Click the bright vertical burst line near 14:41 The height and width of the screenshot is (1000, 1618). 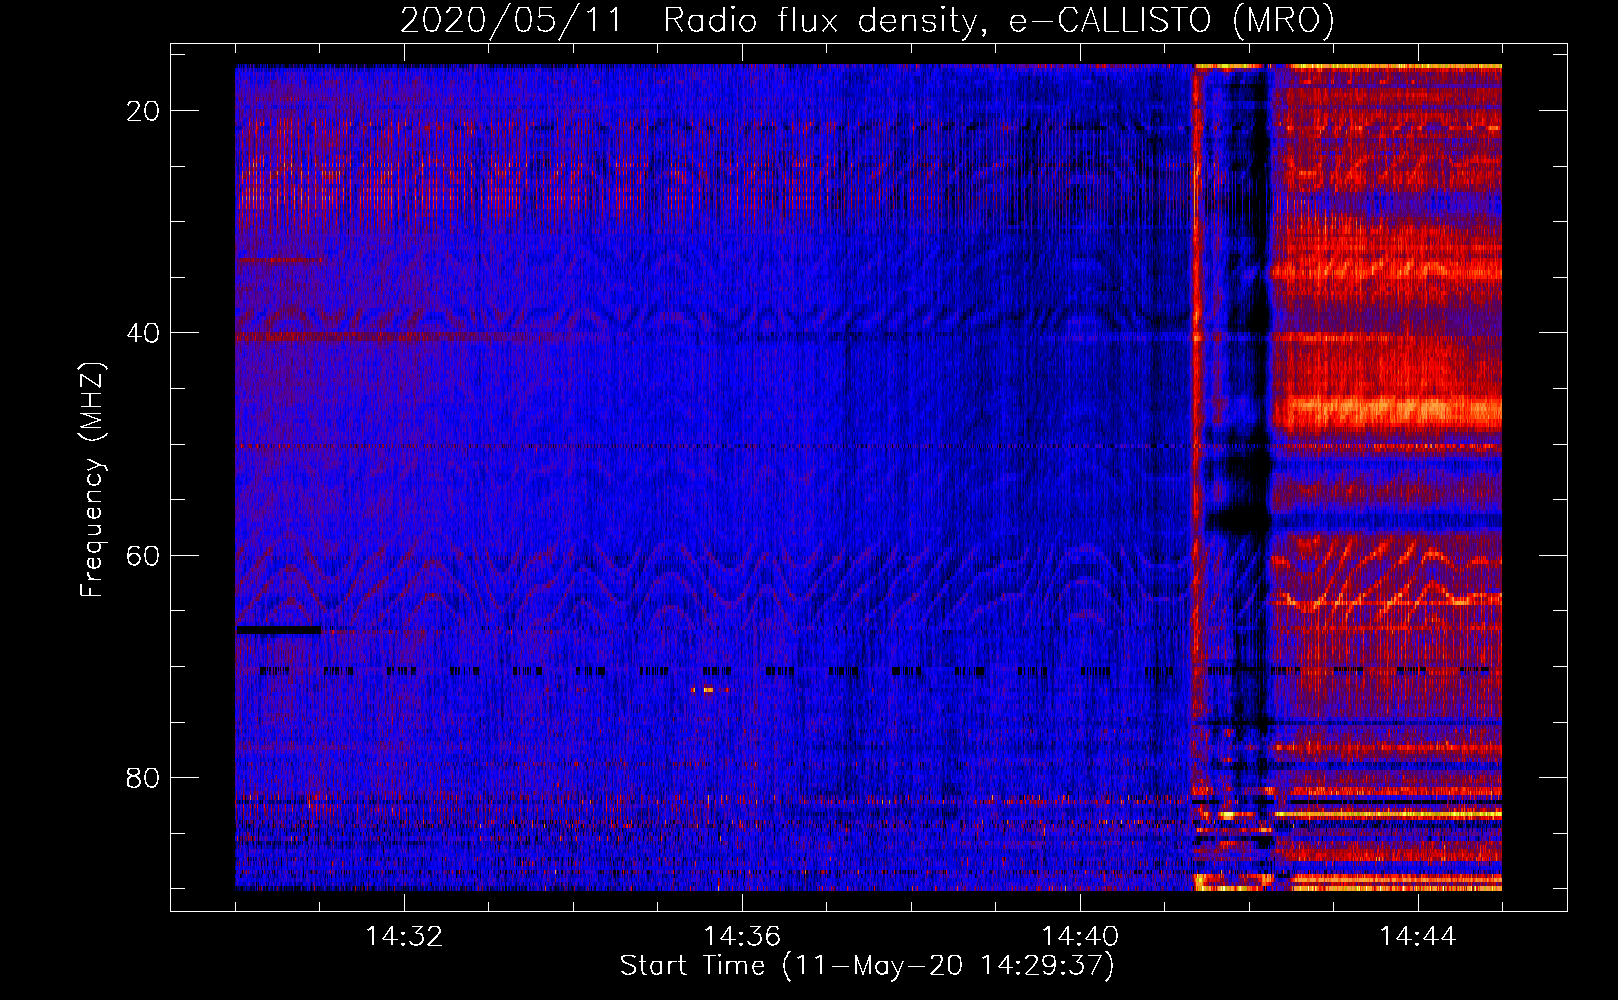click(1195, 478)
